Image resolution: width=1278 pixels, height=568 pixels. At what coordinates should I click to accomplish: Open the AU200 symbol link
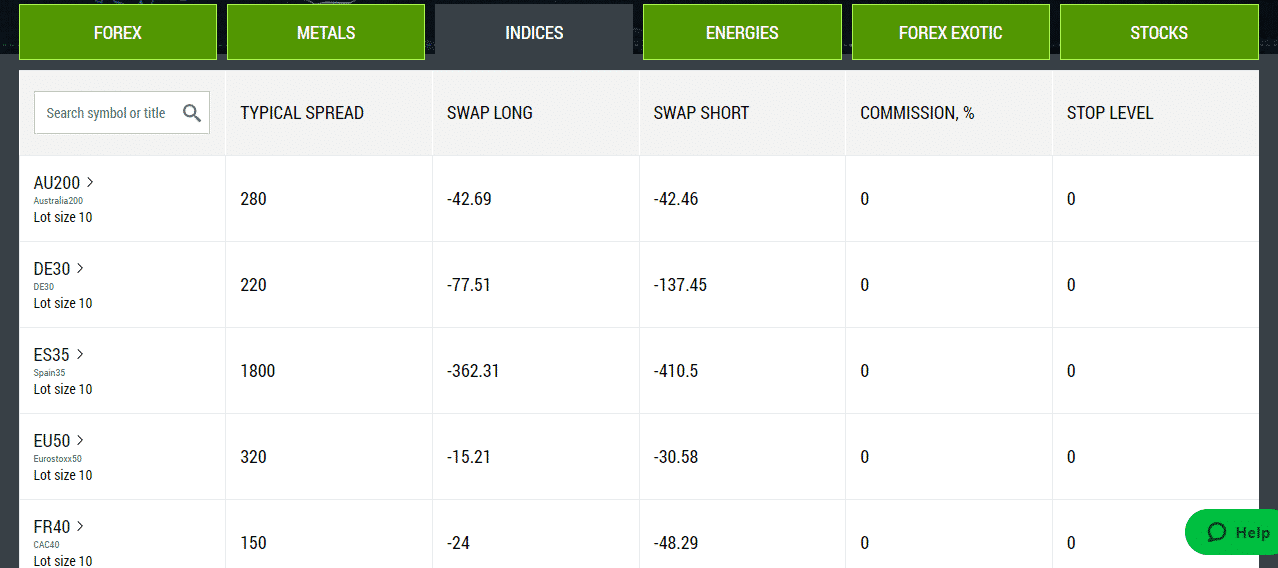[57, 182]
